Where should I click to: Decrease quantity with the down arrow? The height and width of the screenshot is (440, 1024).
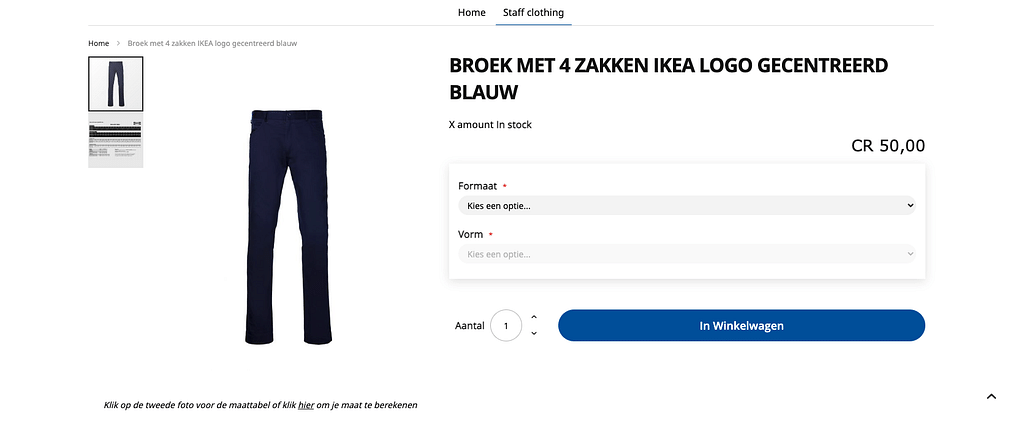[534, 333]
